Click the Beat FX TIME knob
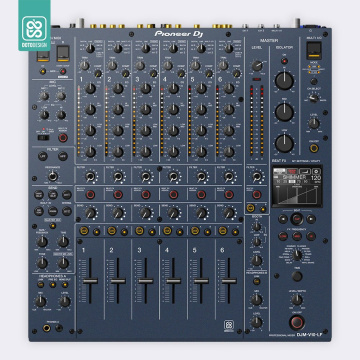The height and width of the screenshot is (360, 360). [x=297, y=276]
